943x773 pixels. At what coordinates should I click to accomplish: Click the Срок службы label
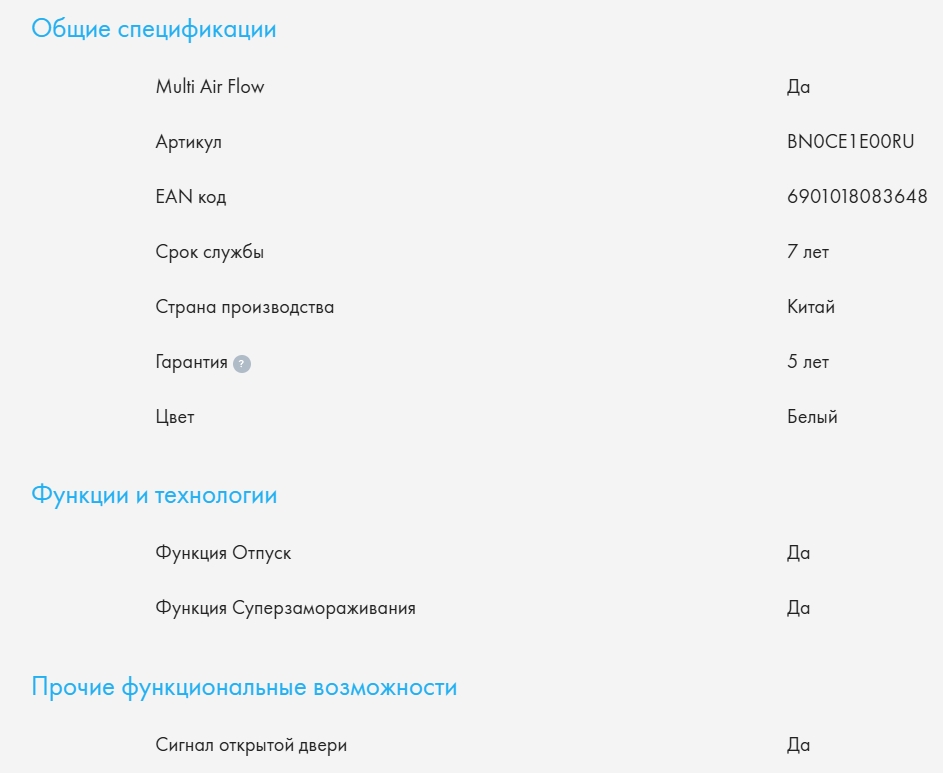tap(210, 252)
